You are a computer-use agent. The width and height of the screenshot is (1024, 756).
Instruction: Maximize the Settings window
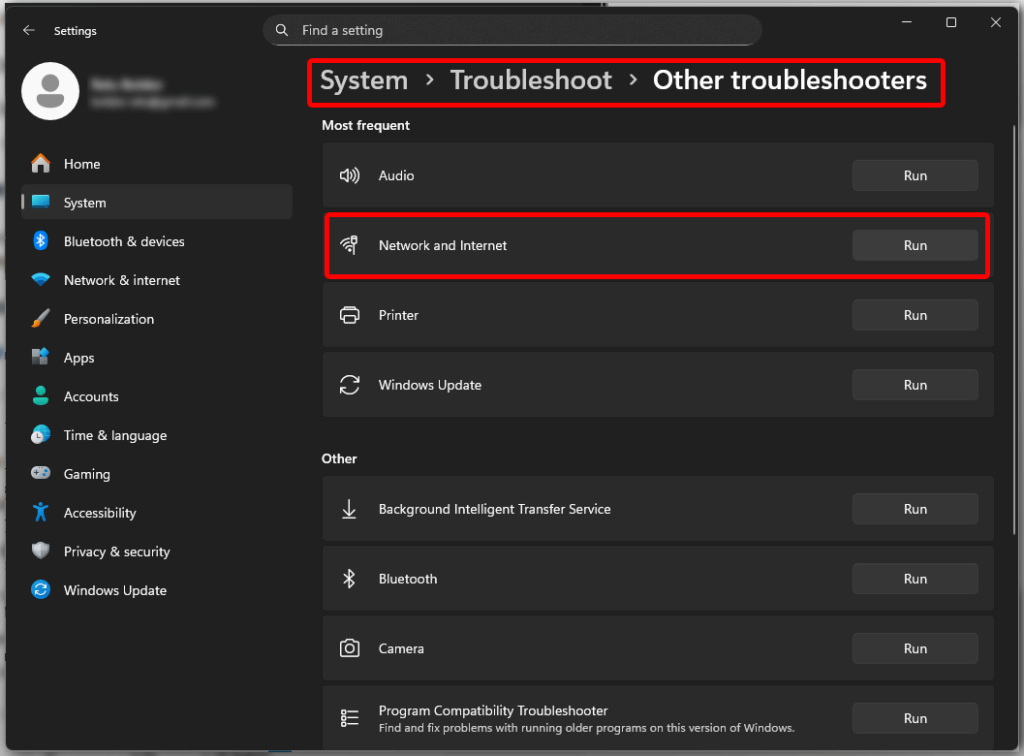pos(951,22)
